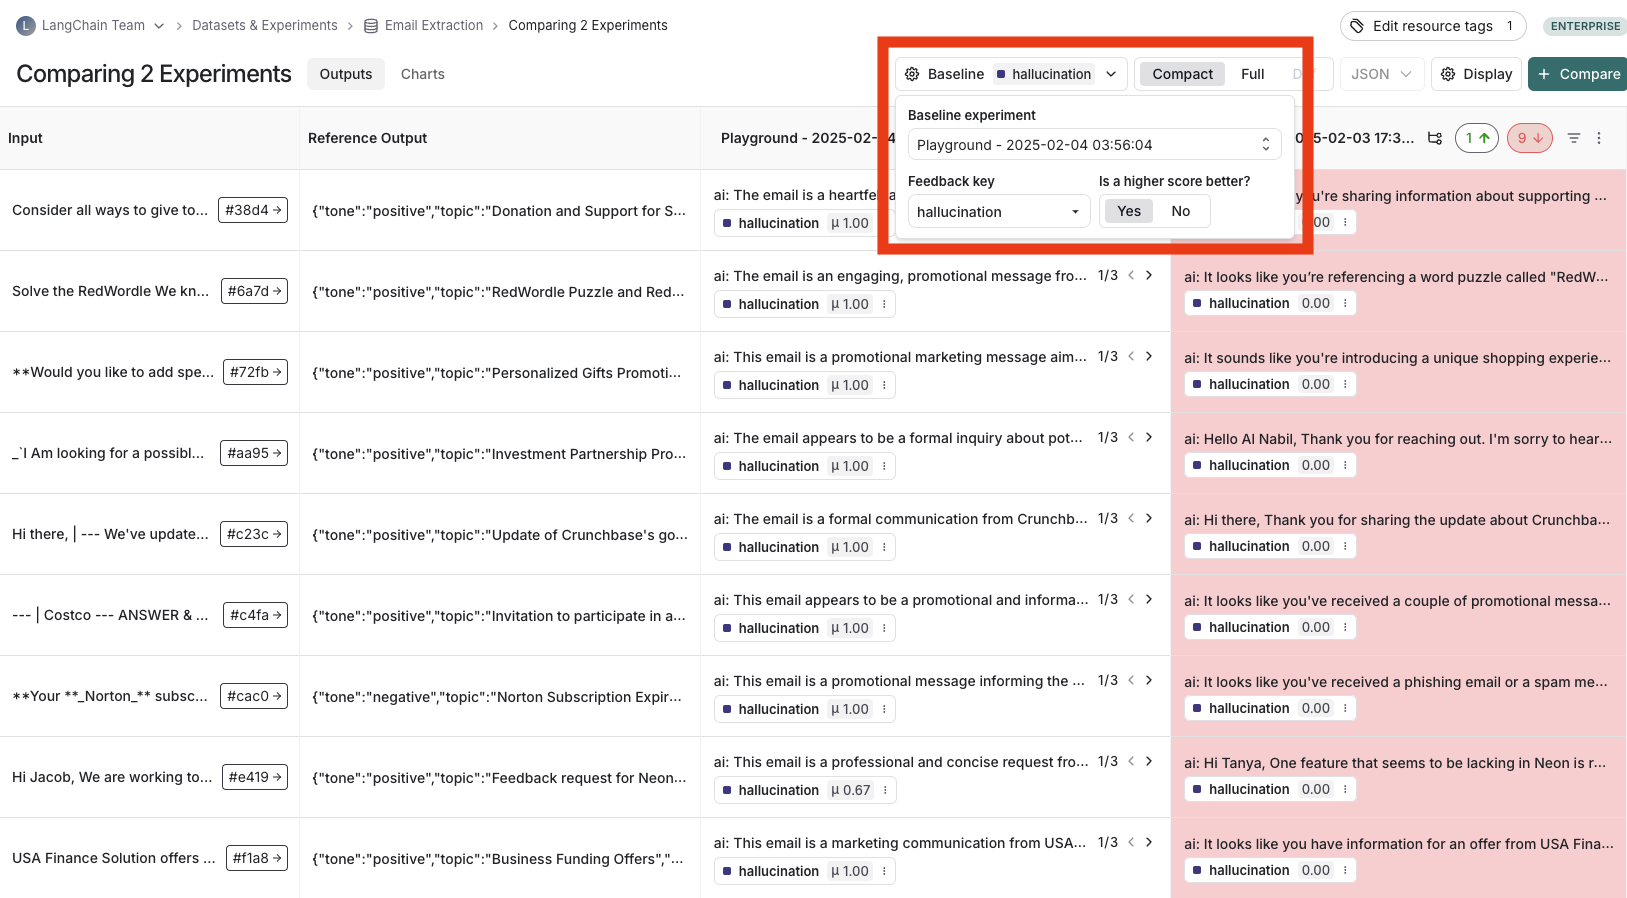Screen dimensions: 1627x898
Task: Switch to Full view mode
Action: (x=1252, y=74)
